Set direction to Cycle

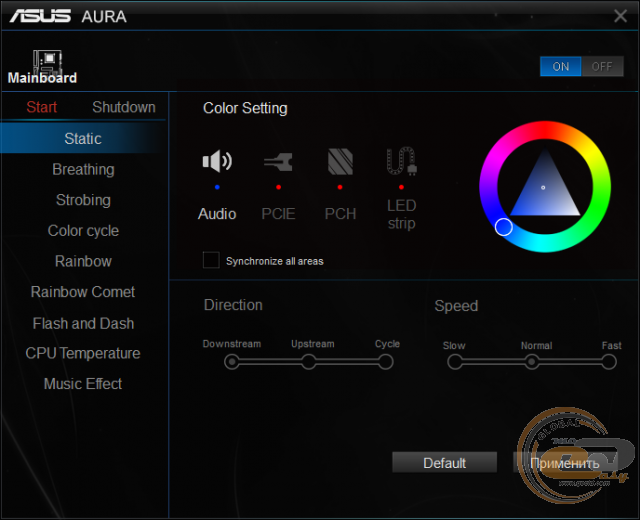click(x=385, y=362)
